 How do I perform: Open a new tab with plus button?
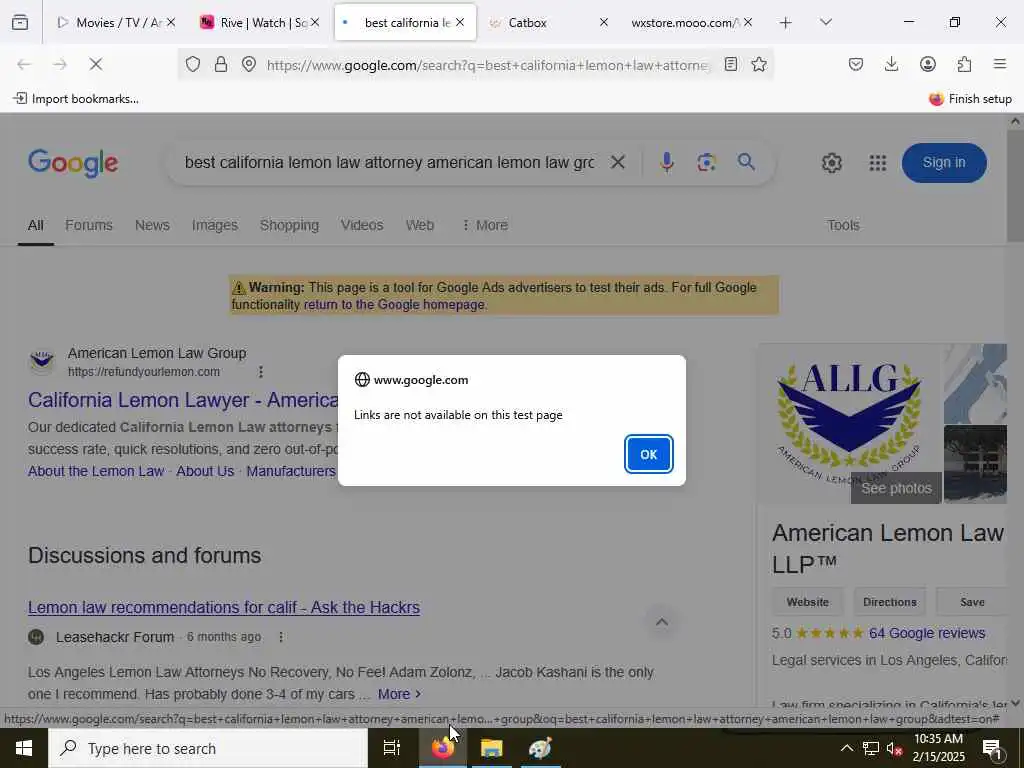pos(786,23)
